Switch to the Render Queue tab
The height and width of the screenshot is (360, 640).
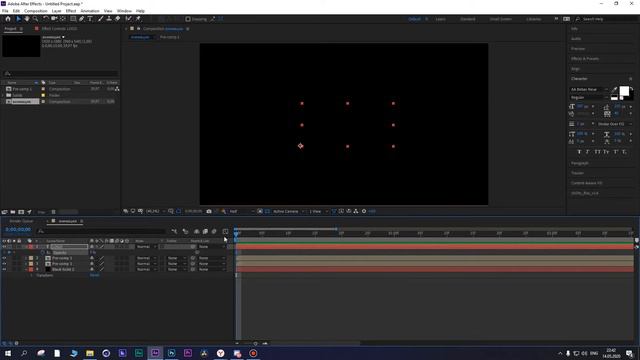21,221
